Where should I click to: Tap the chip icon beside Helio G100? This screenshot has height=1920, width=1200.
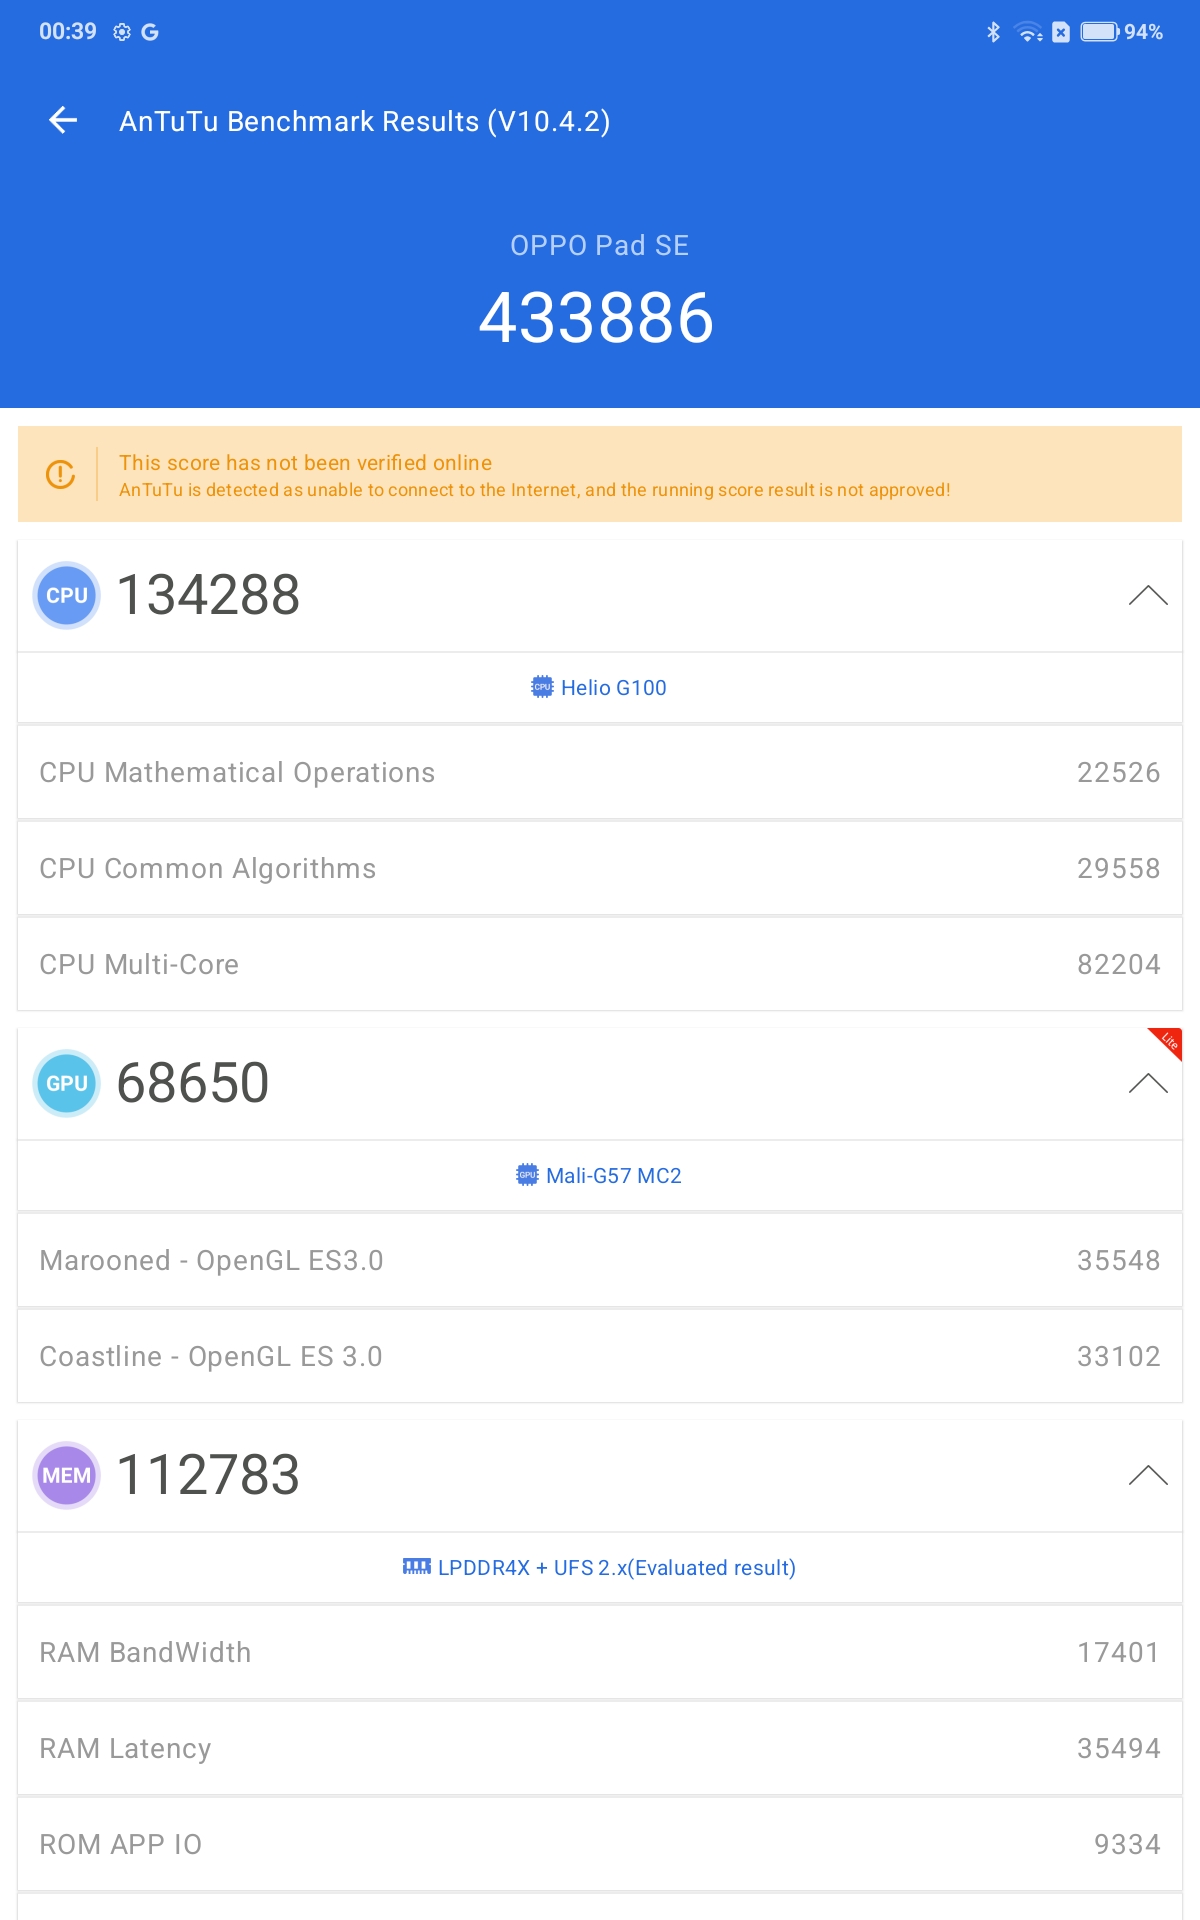pos(542,687)
